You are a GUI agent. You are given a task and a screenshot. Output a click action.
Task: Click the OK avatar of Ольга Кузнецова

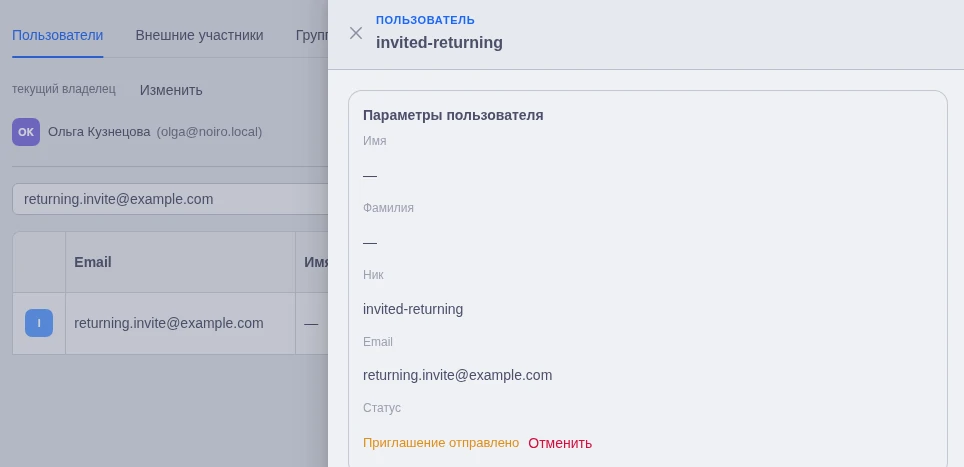point(26,132)
